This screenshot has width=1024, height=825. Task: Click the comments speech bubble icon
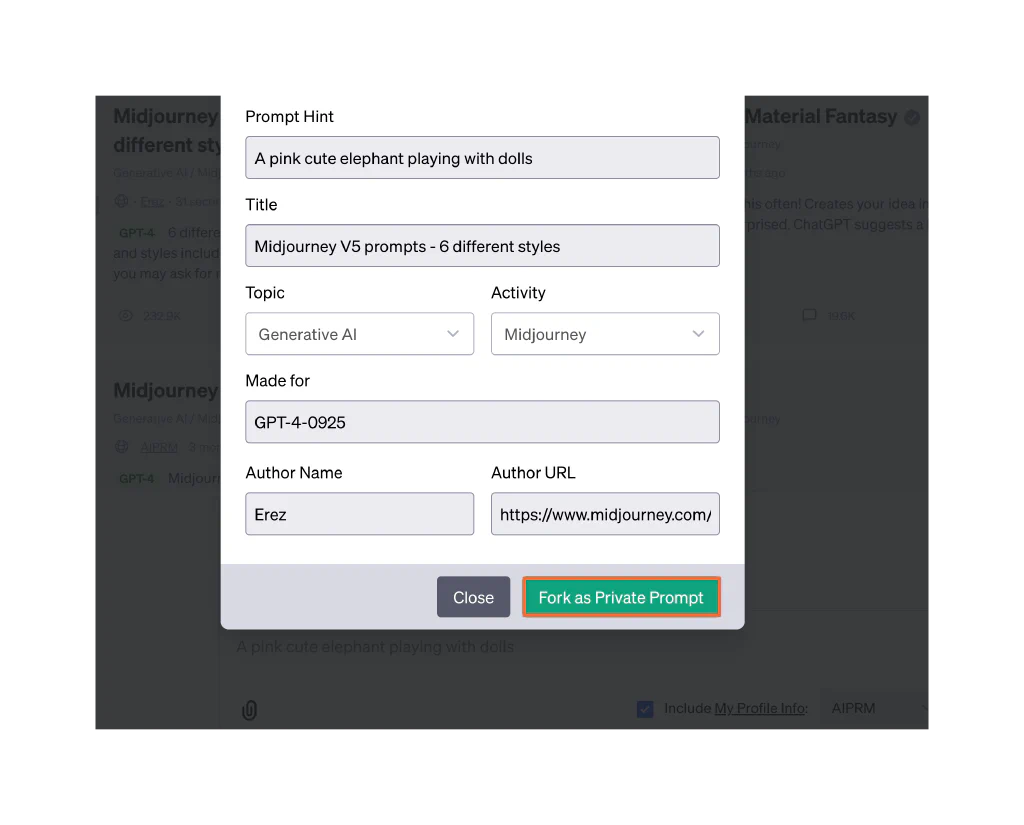tap(809, 316)
